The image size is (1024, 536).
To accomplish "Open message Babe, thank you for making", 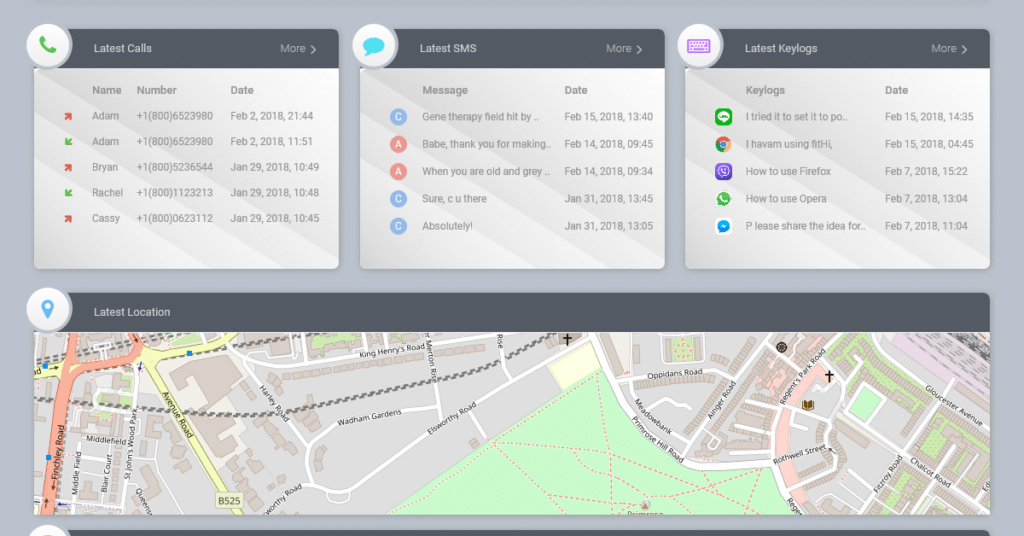I will (x=487, y=144).
